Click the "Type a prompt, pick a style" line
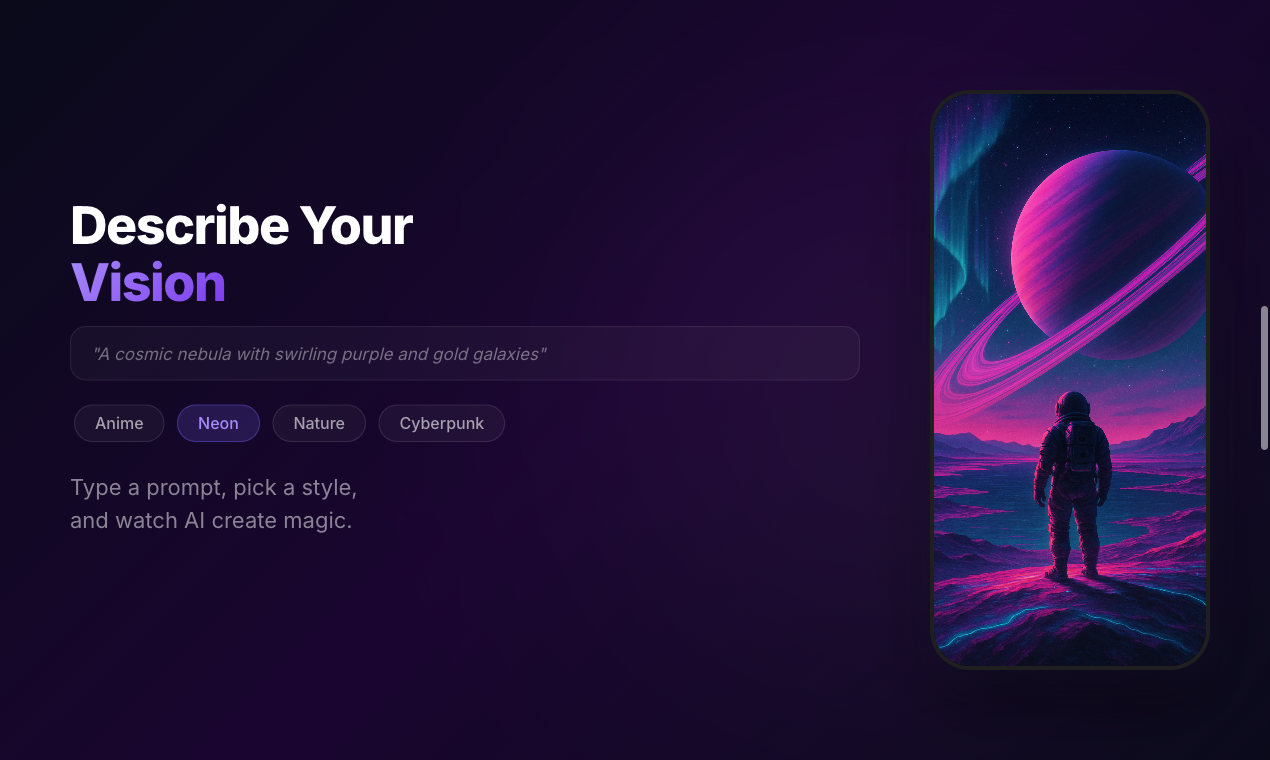The width and height of the screenshot is (1270, 760). [x=214, y=488]
